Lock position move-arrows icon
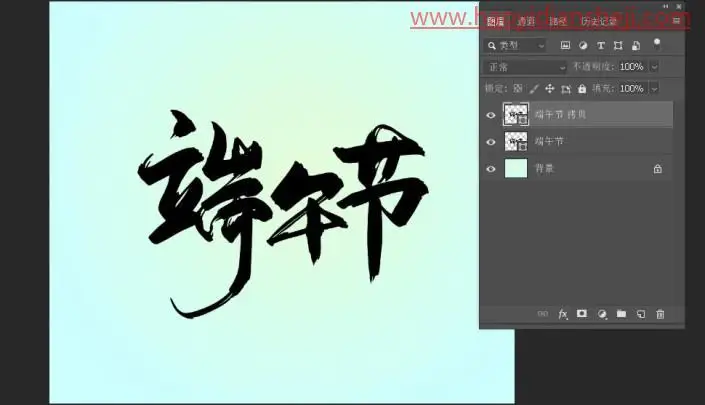Image resolution: width=705 pixels, height=405 pixels. pos(549,89)
